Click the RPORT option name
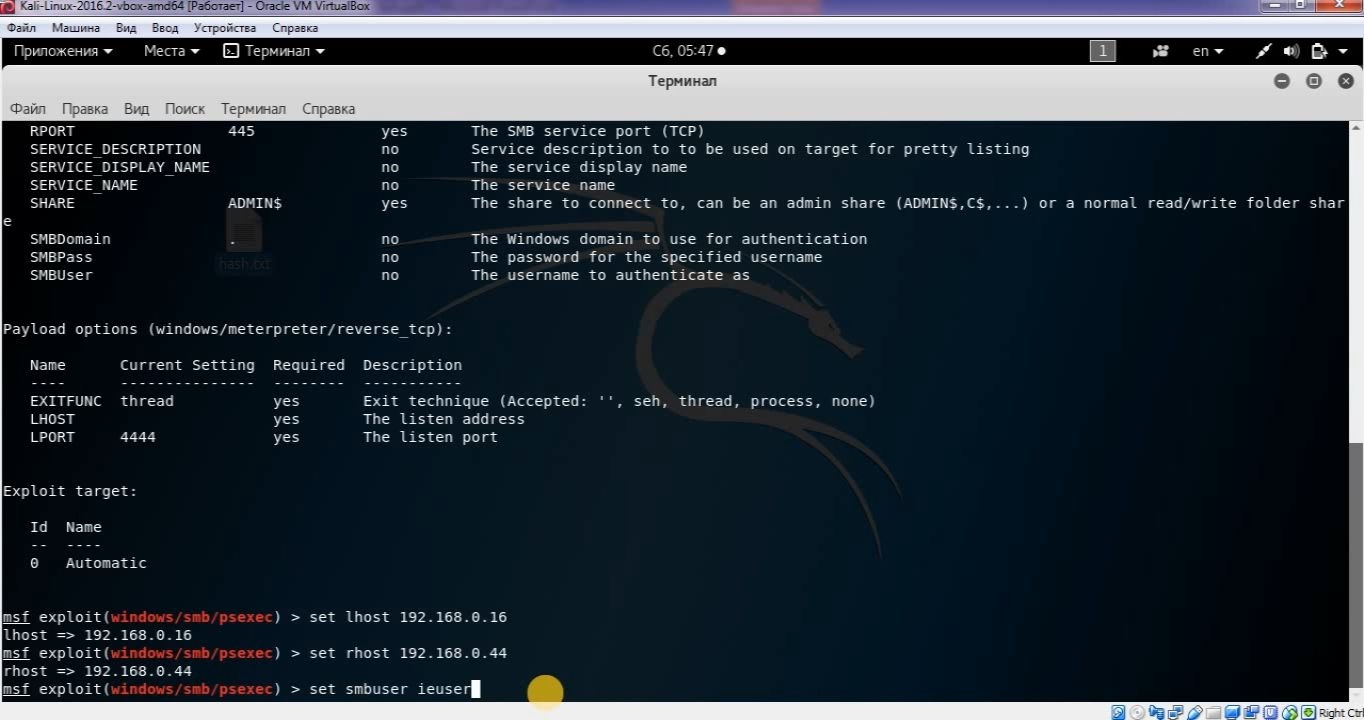This screenshot has height=720, width=1364. pyautogui.click(x=52, y=131)
